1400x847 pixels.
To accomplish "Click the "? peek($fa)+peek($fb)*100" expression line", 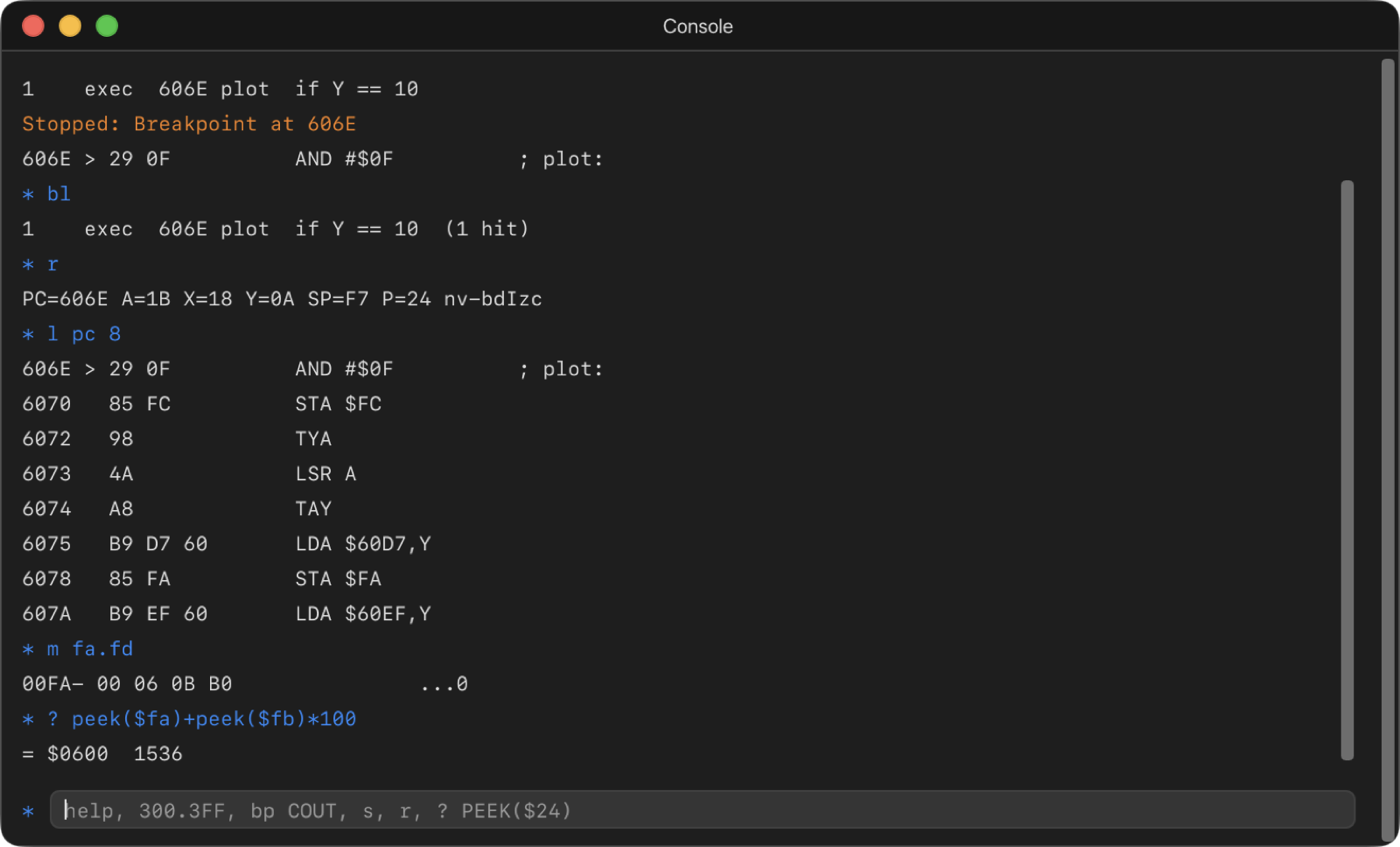I will click(x=189, y=719).
